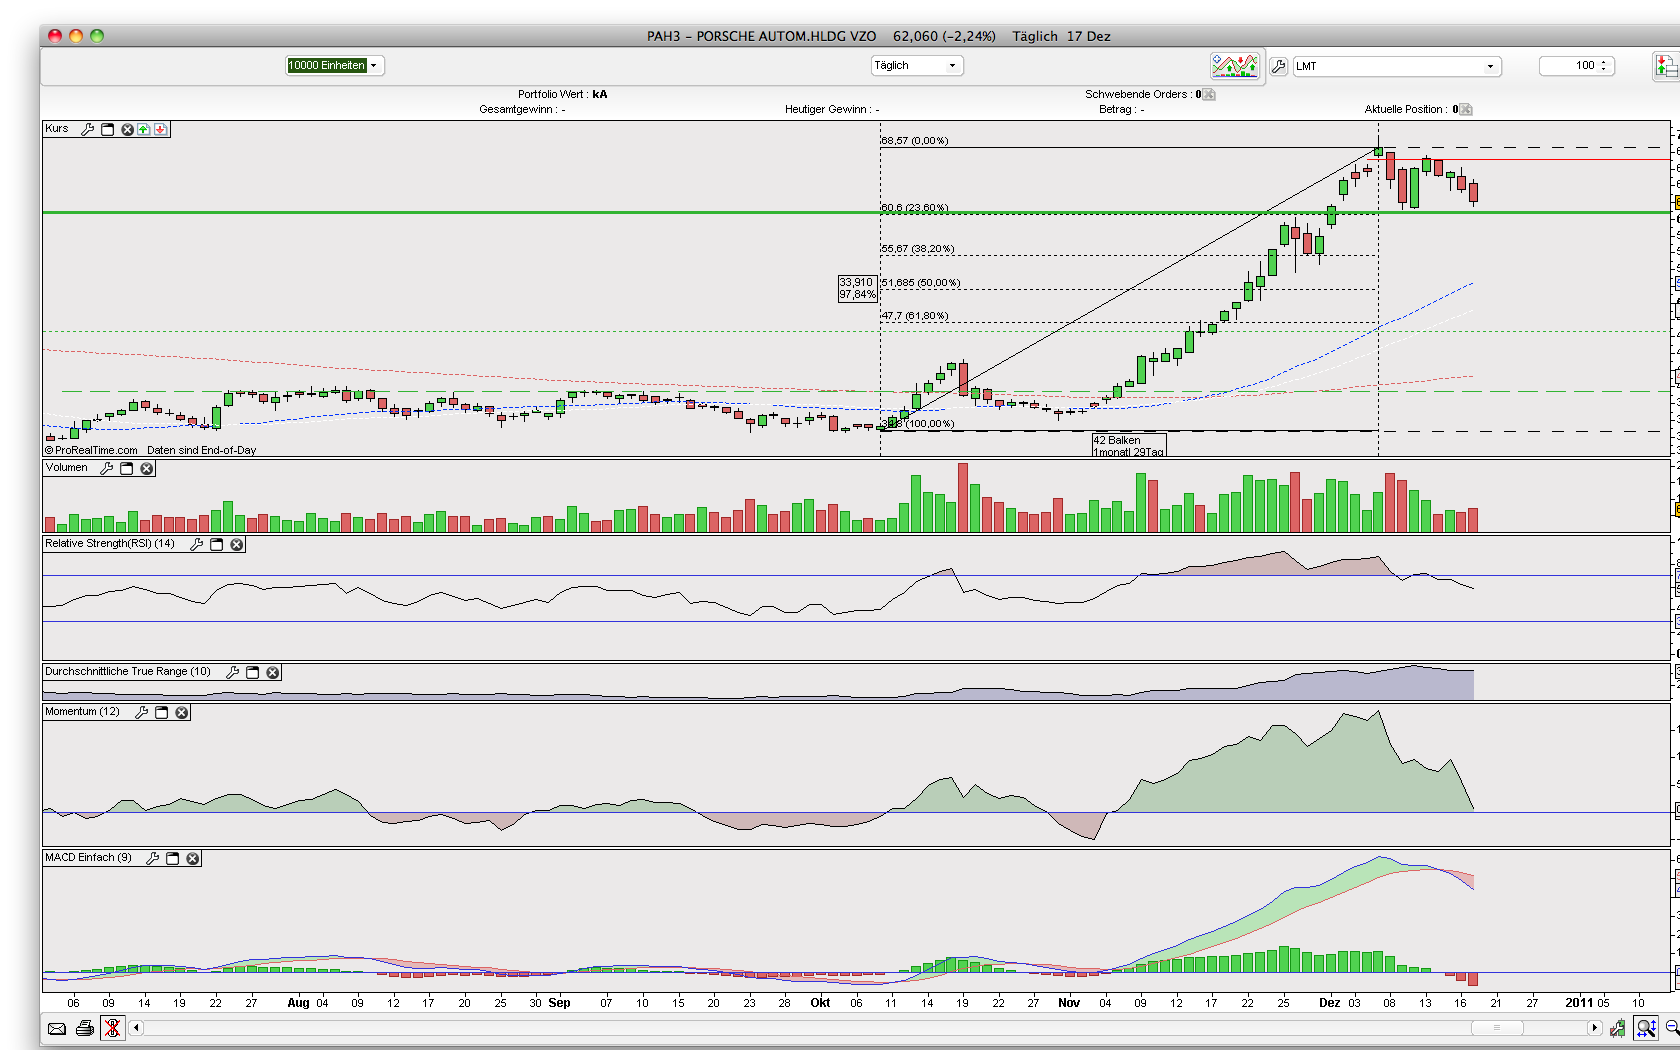Close the Aktuelle Position
This screenshot has width=1680, height=1050.
1466,110
